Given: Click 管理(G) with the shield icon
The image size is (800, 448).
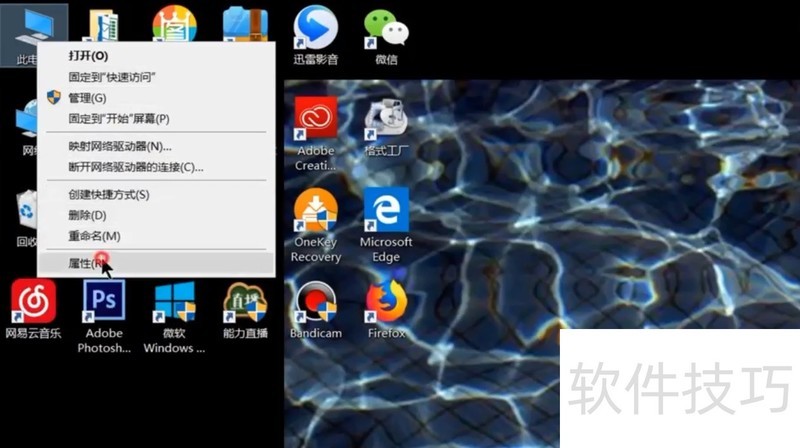Looking at the screenshot, I should pyautogui.click(x=87, y=98).
